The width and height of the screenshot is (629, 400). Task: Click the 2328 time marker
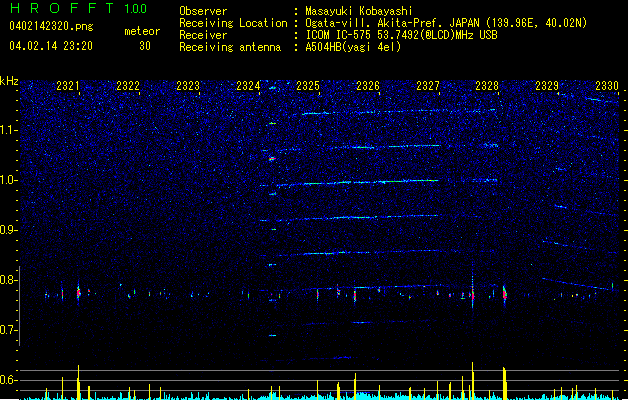click(x=487, y=86)
